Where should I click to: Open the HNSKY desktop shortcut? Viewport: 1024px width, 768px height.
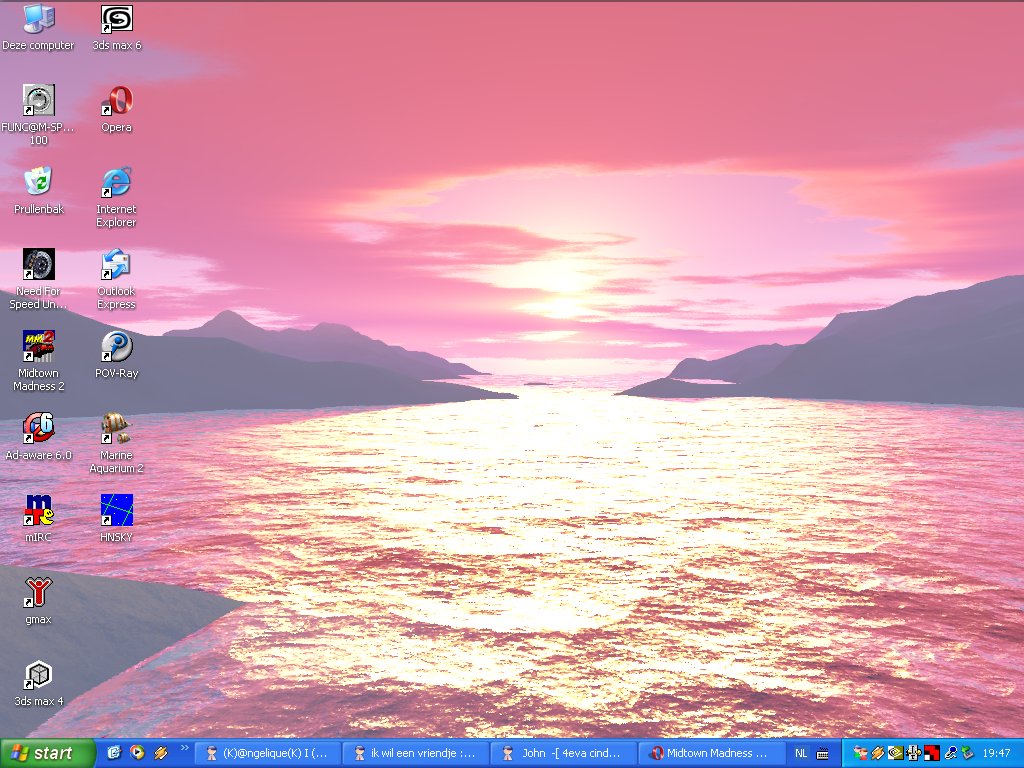(x=117, y=511)
